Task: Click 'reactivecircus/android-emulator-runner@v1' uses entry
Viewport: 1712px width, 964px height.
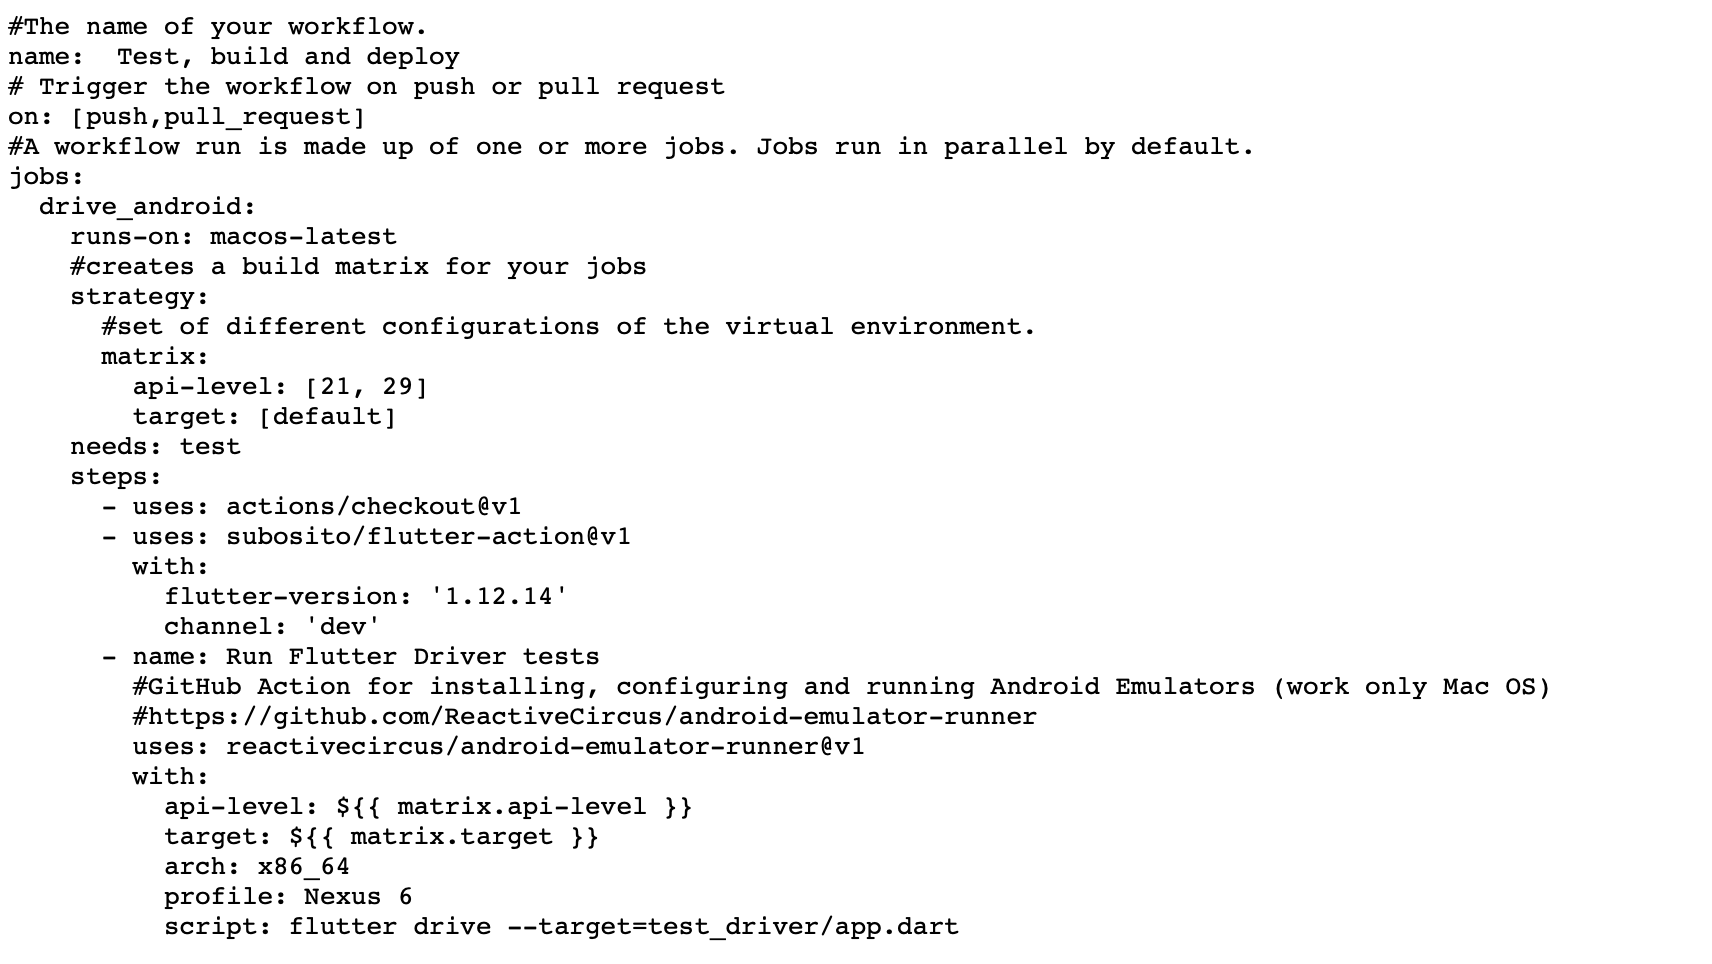Action: pyautogui.click(x=545, y=747)
